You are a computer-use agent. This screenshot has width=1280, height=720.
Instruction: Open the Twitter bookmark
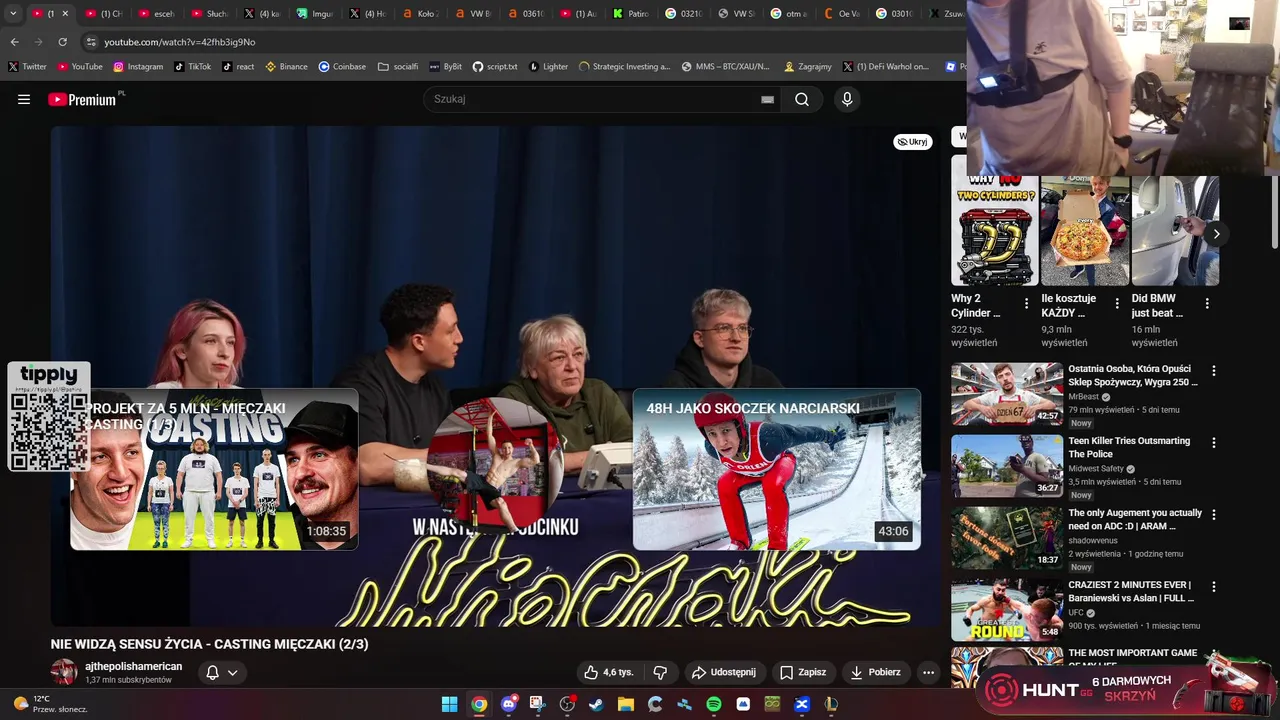(x=27, y=66)
